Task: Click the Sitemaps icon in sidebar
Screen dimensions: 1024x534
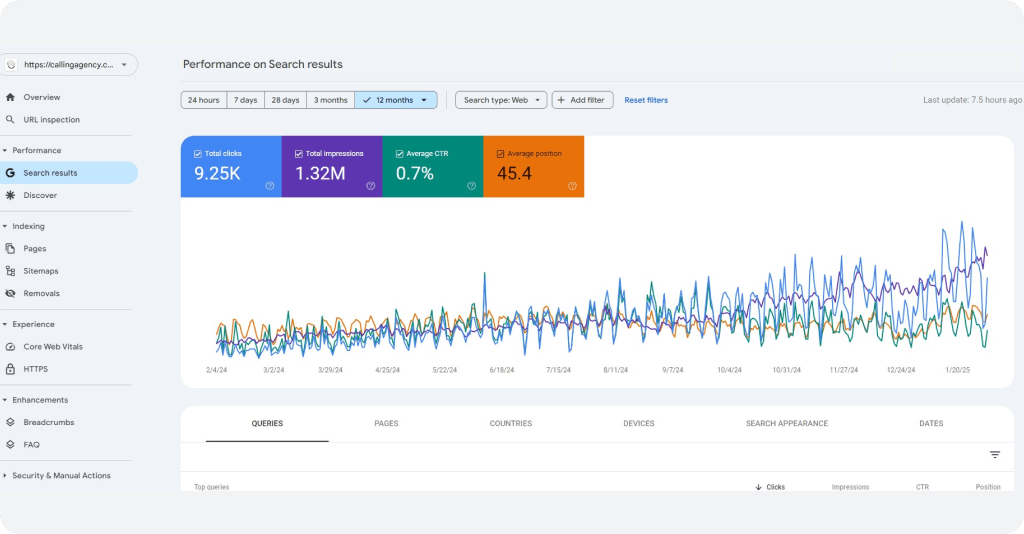Action: 11,271
